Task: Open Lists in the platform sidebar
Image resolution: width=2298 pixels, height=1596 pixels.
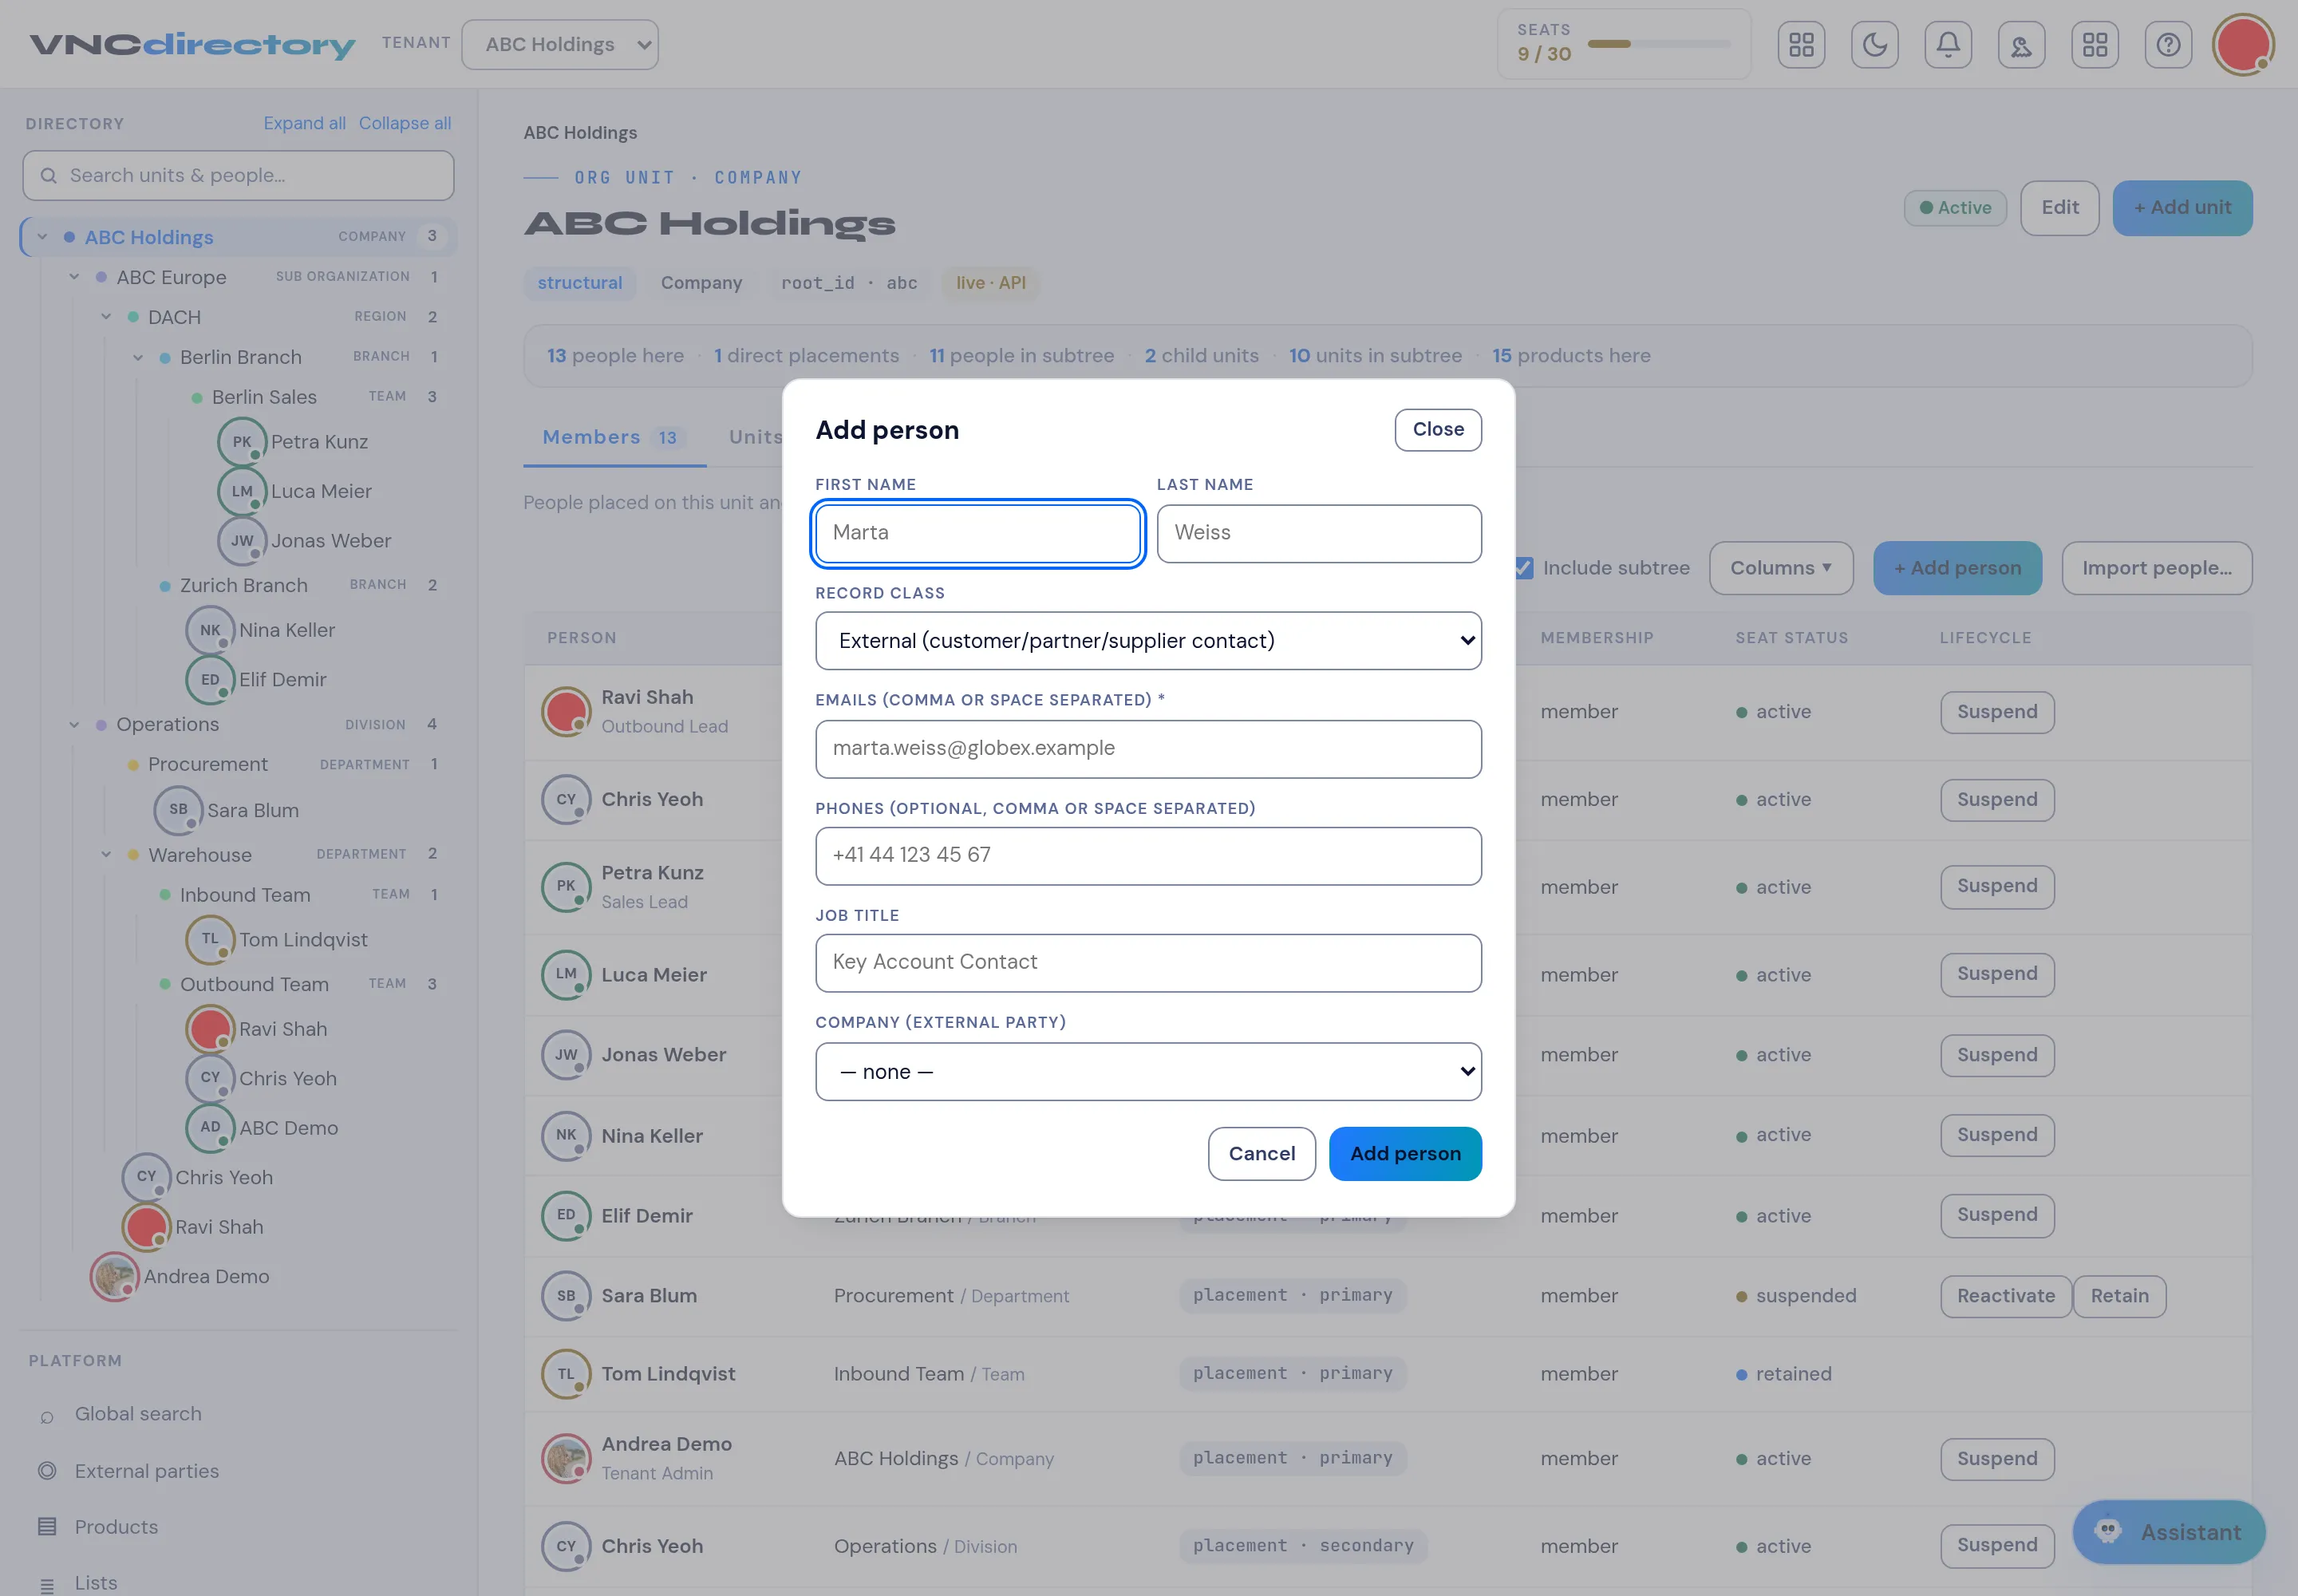Action: click(96, 1583)
